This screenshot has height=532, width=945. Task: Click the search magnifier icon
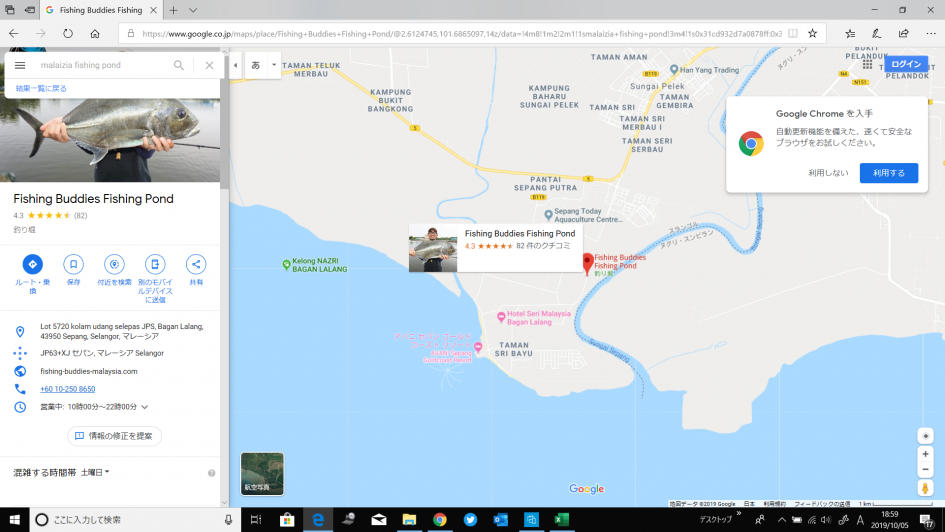178,65
